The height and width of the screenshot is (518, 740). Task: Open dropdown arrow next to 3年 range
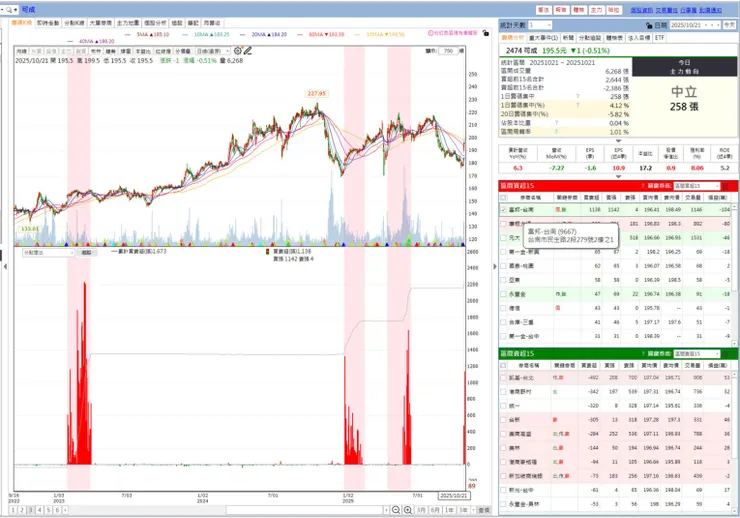[x=473, y=510]
